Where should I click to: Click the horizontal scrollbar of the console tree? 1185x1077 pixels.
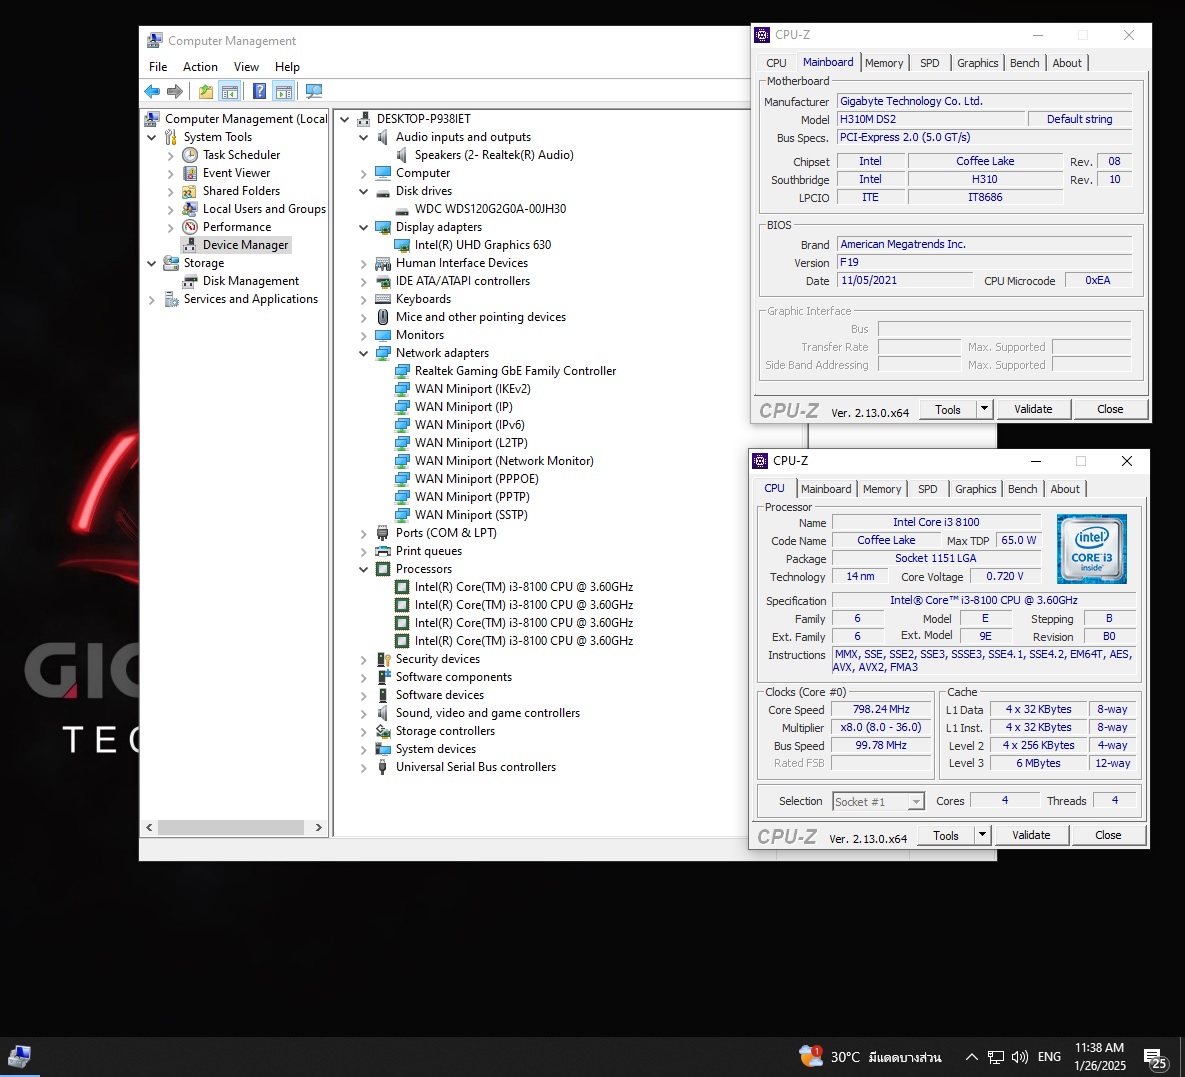pos(231,828)
